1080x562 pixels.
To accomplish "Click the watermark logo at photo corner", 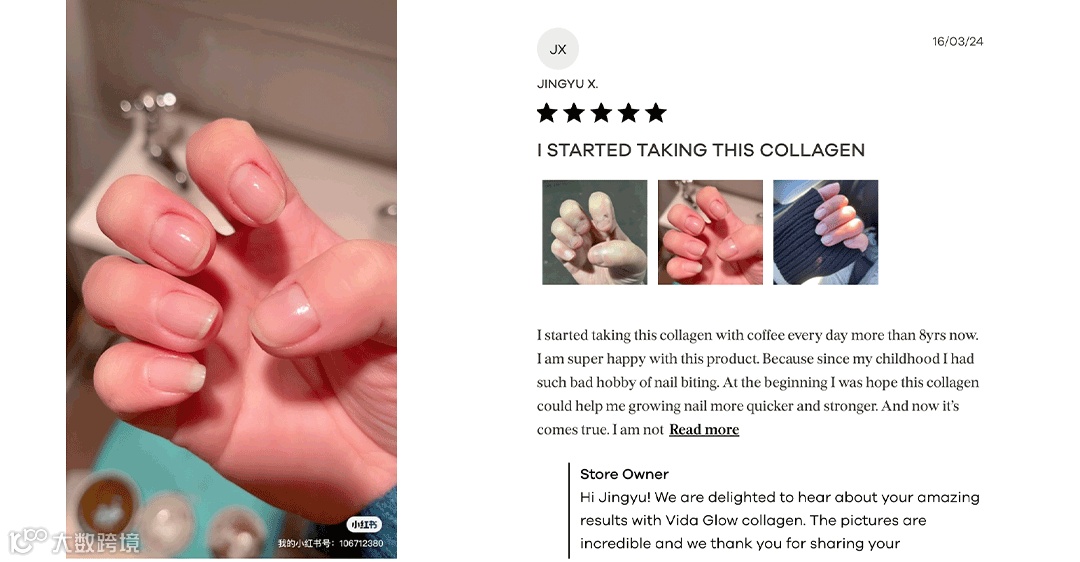I will coord(74,542).
